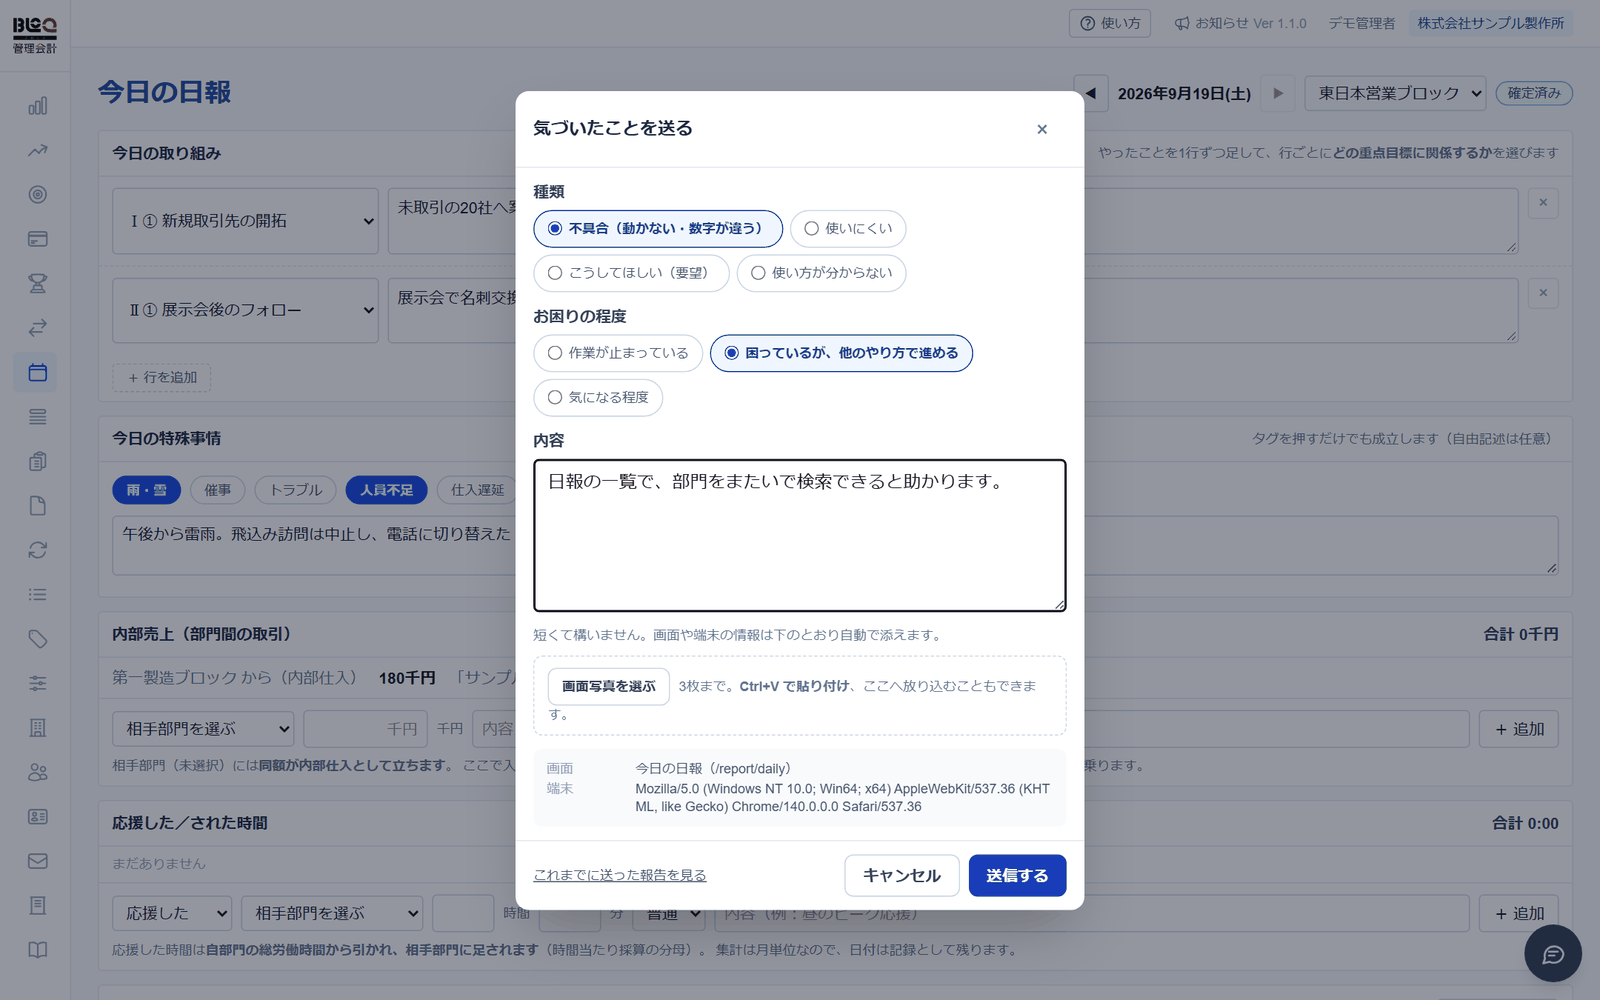Open the credit card icon in the sidebar

(37, 239)
